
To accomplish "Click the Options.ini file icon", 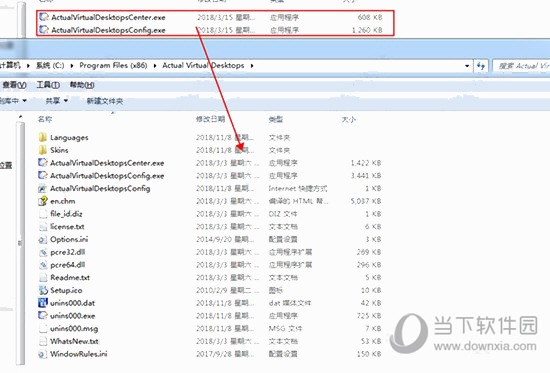I will [x=42, y=239].
